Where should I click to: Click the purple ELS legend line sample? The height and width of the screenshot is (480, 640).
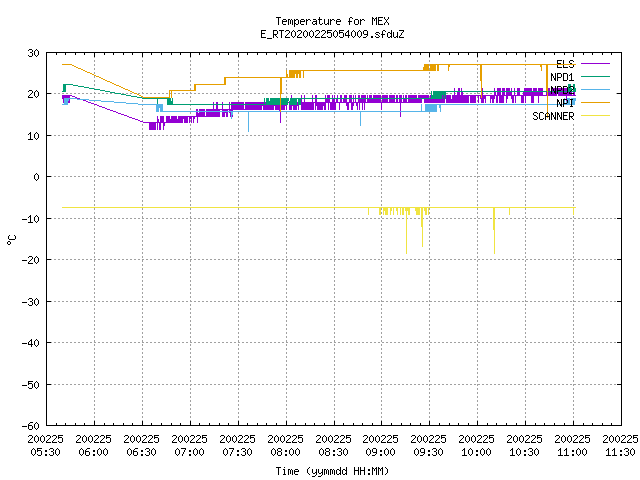tap(595, 64)
